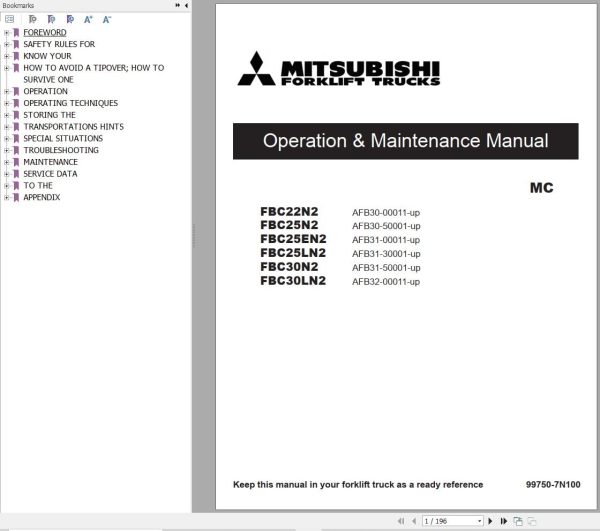This screenshot has width=600, height=531.
Task: Open the OPERATING TECHNIQUES bookmark
Action: click(70, 103)
